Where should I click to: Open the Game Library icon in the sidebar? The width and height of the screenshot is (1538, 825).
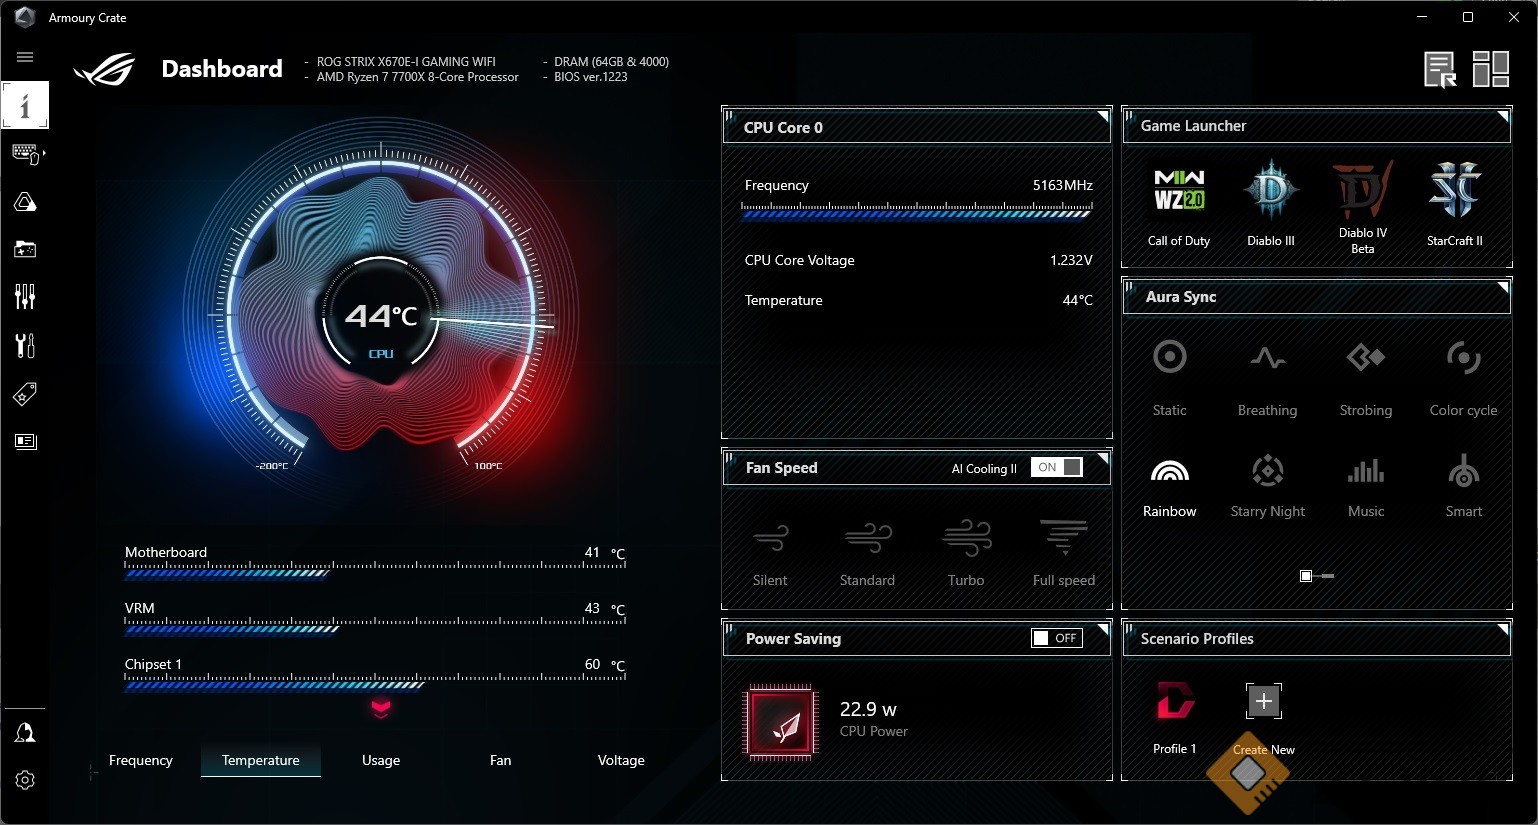[x=25, y=249]
